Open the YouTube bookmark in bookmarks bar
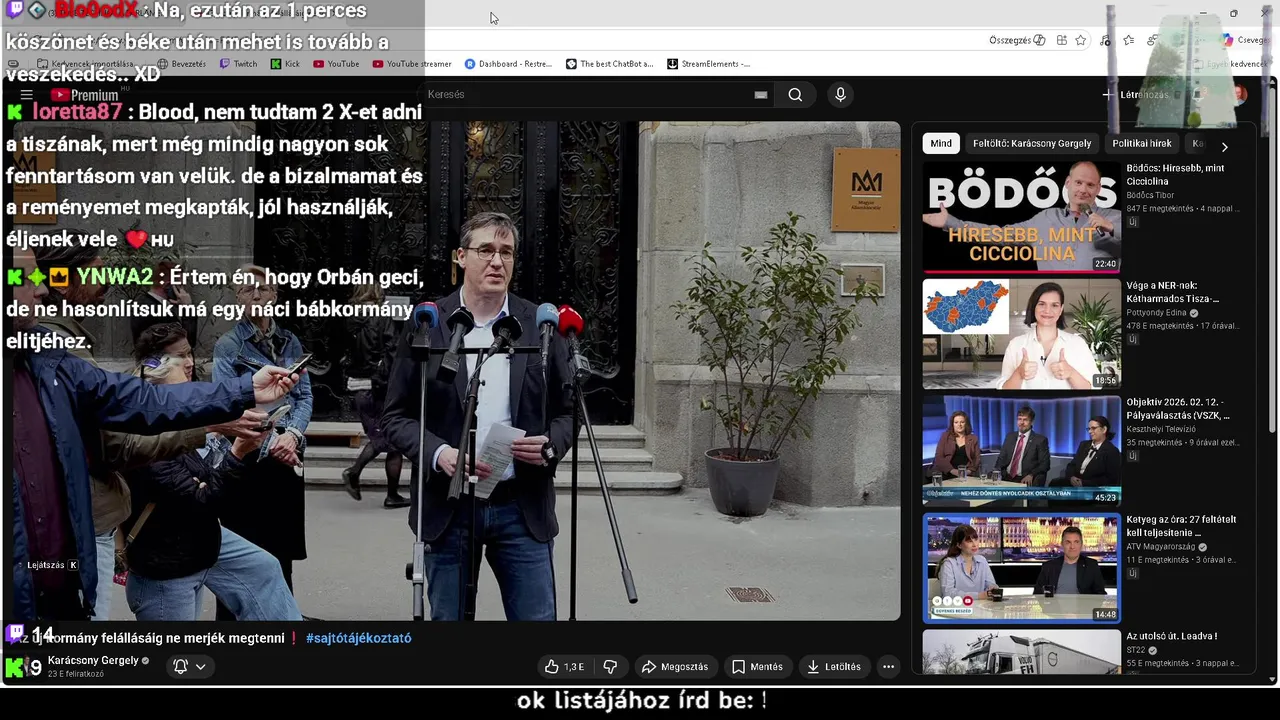1280x720 pixels. point(336,64)
